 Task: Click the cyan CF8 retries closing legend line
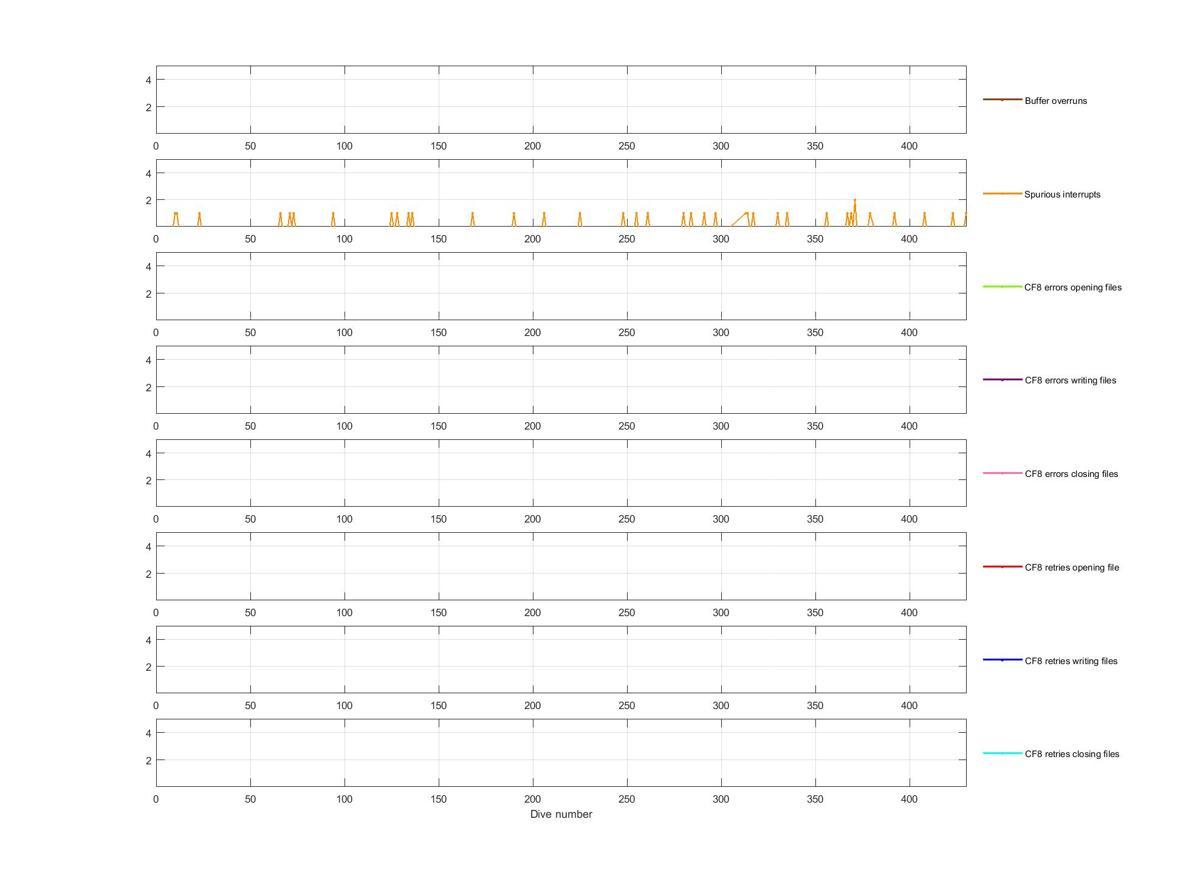pos(1002,753)
